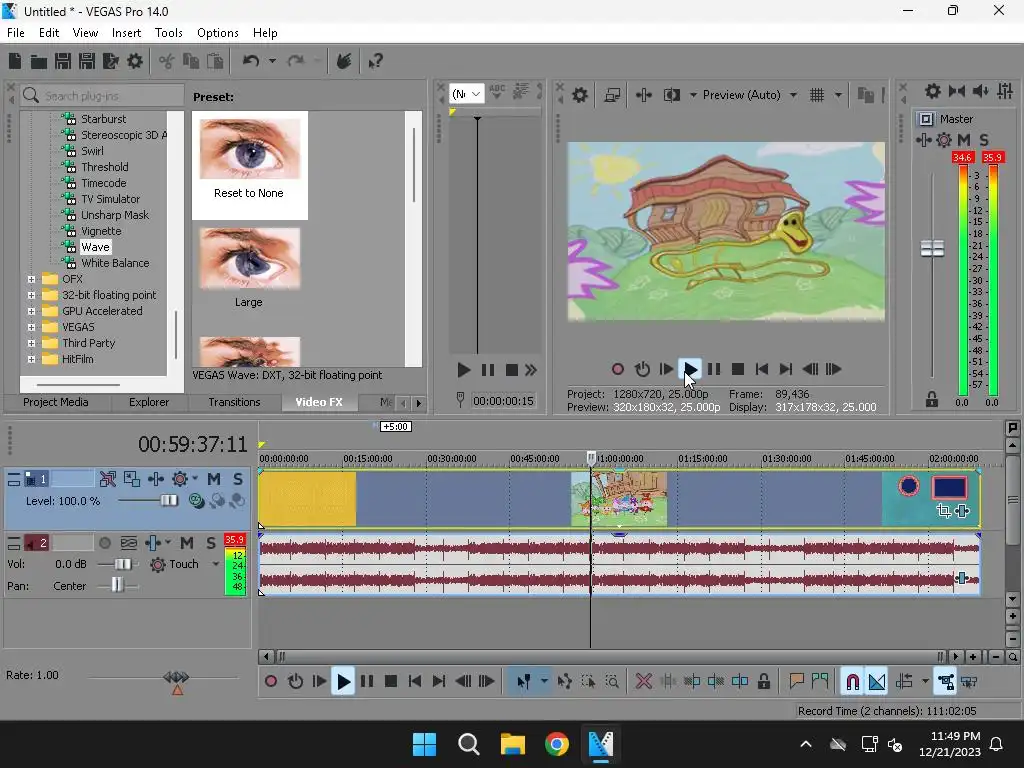Open the Tools menu
Screen dimensions: 1024x768
pos(168,33)
